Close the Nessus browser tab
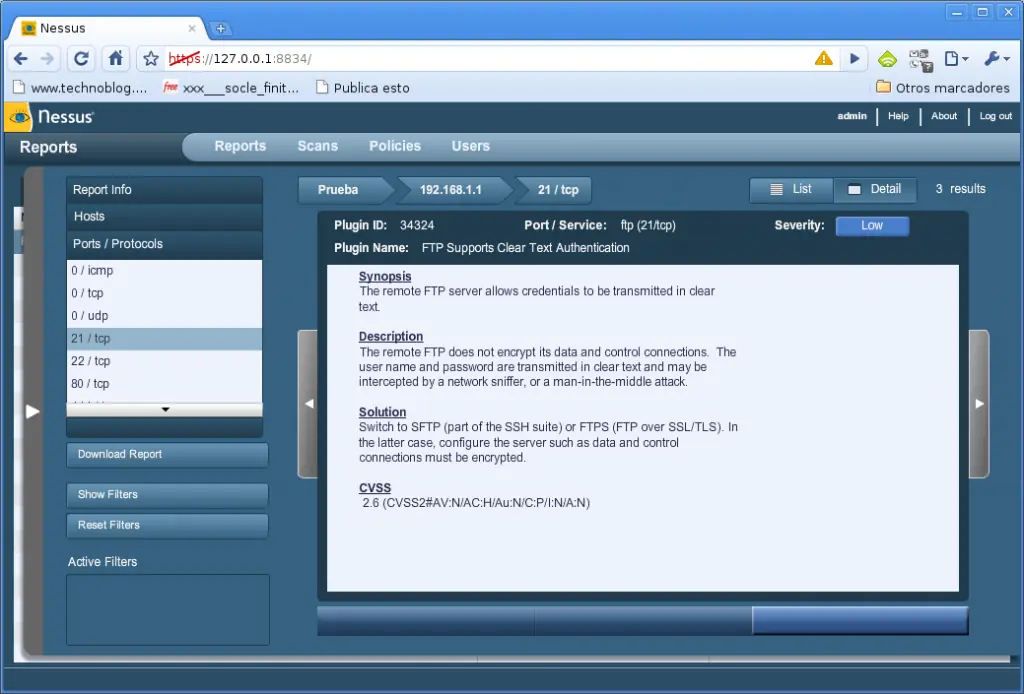1024x694 pixels. click(191, 28)
